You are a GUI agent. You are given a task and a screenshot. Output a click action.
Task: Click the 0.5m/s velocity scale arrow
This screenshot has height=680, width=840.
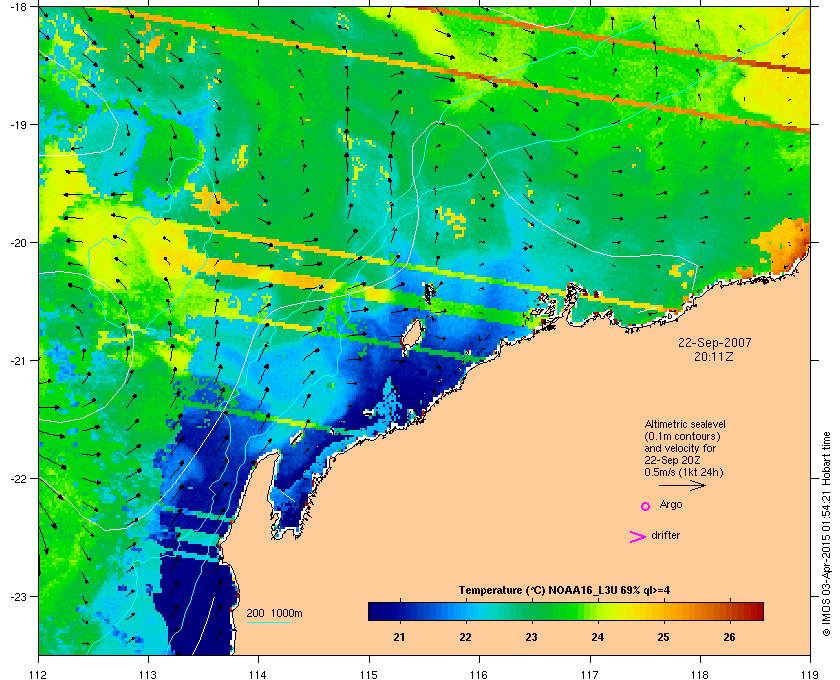tap(682, 486)
